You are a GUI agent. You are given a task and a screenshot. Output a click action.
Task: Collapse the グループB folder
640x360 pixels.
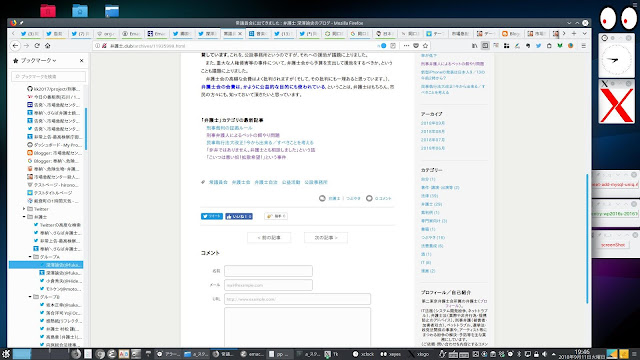[x=30, y=297]
